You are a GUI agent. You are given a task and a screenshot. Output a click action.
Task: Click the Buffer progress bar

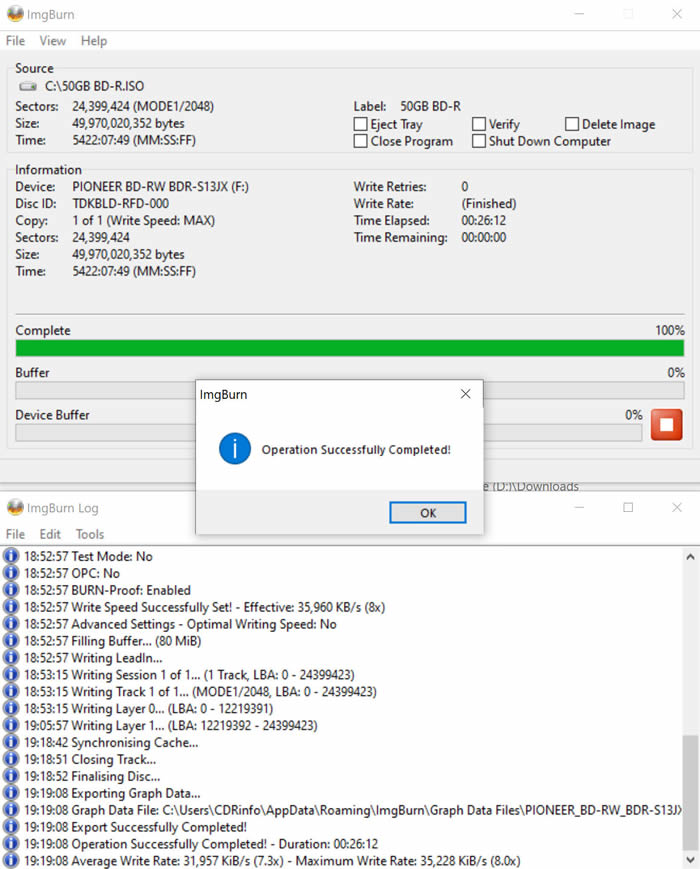[350, 391]
